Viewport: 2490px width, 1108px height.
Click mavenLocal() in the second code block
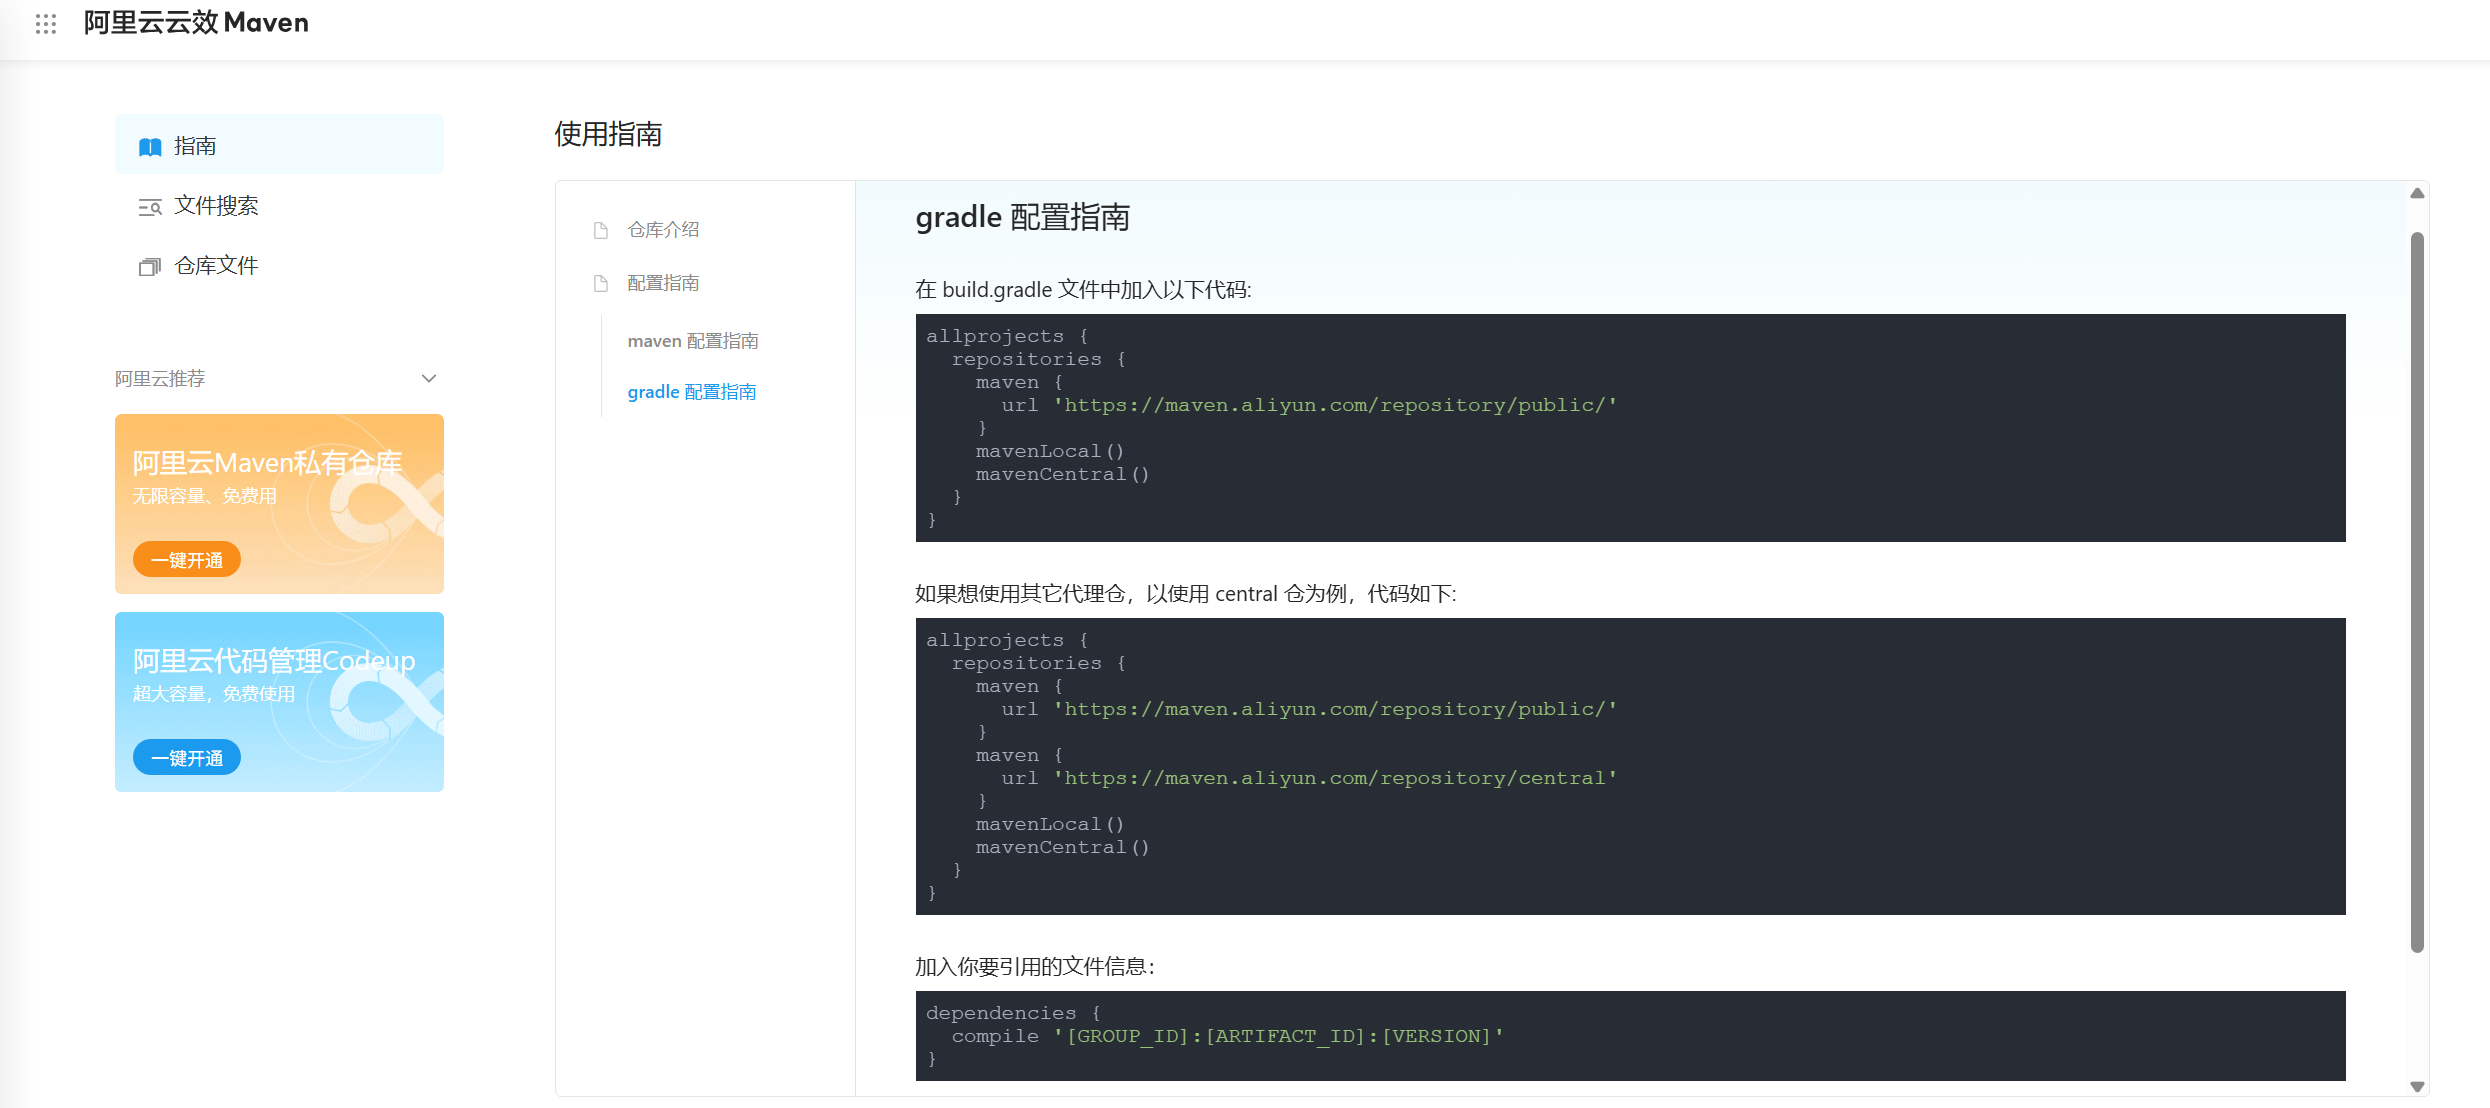point(1050,824)
